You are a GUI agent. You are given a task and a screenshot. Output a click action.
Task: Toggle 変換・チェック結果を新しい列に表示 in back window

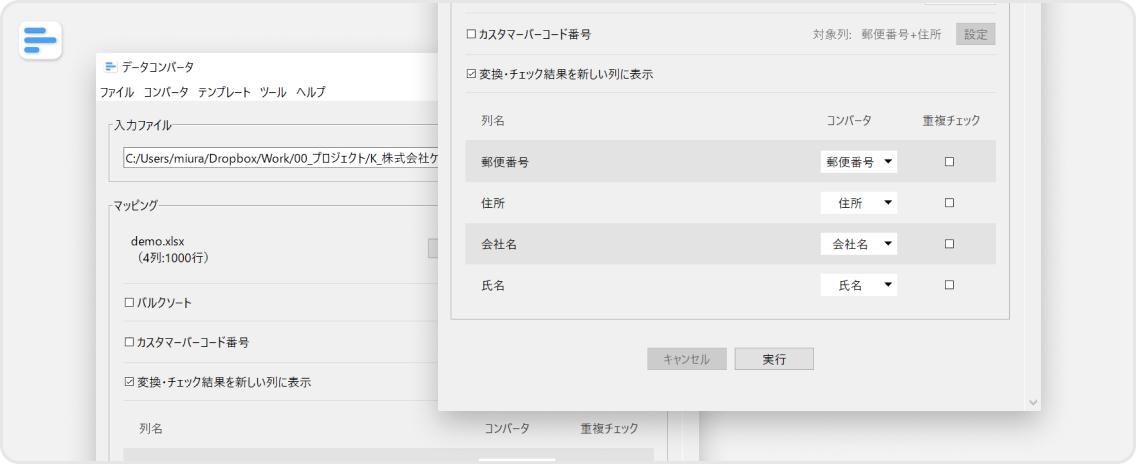coord(130,382)
